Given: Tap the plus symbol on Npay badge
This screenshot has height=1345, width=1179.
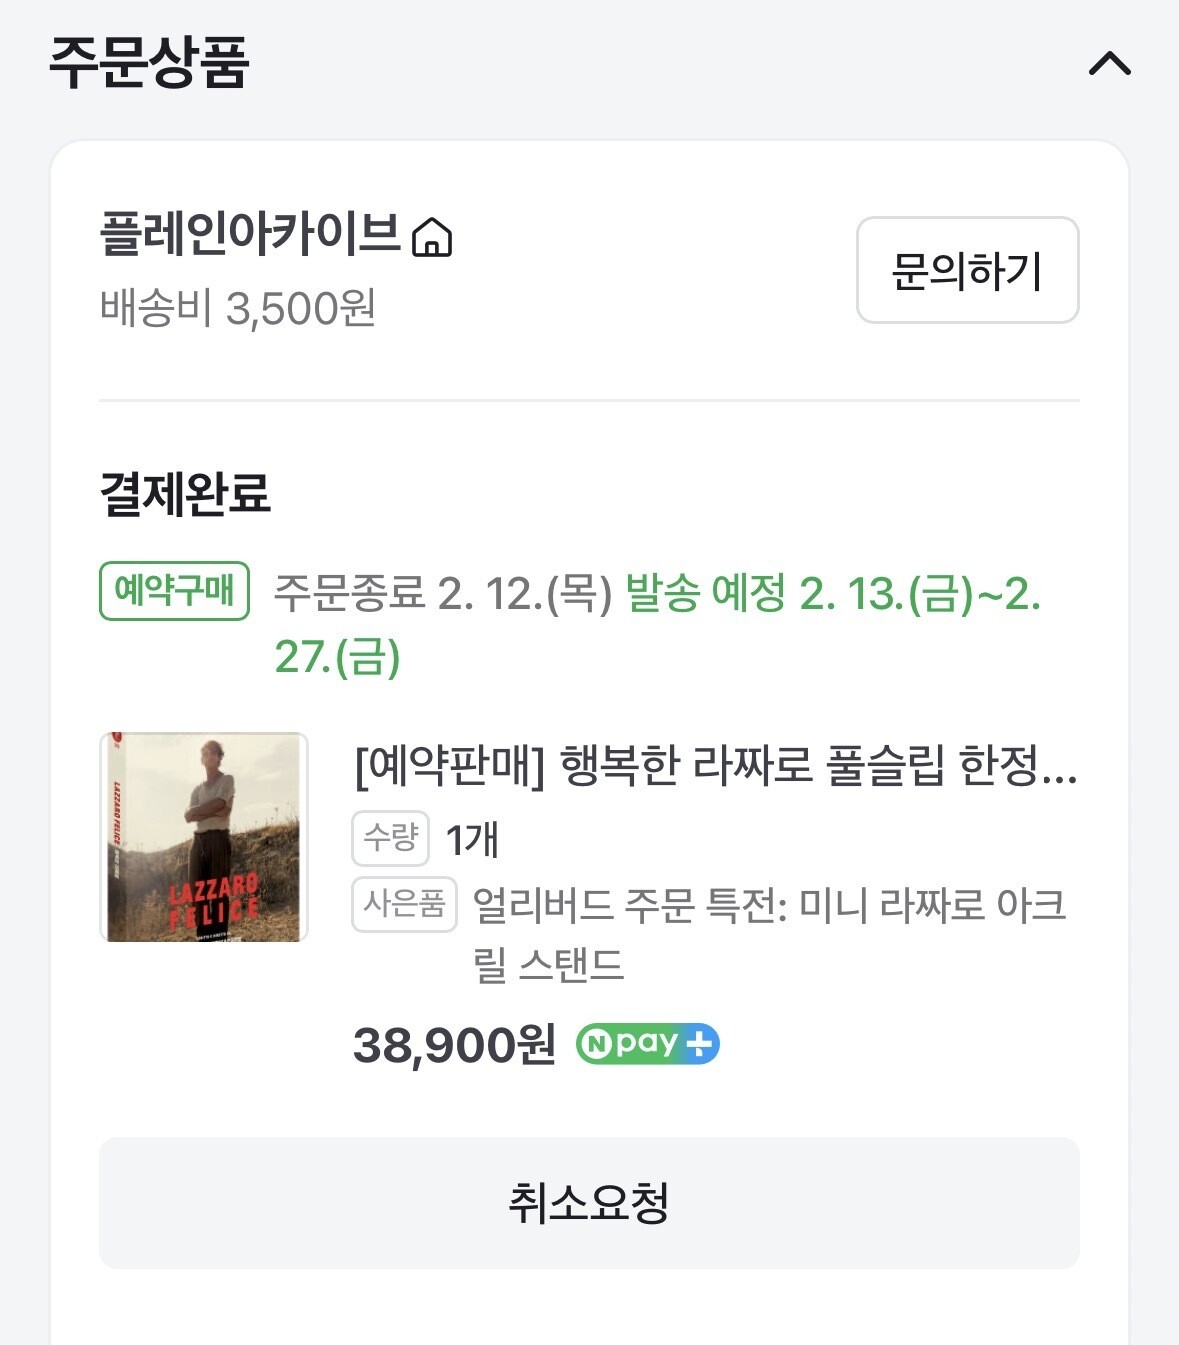Looking at the screenshot, I should [x=699, y=1044].
